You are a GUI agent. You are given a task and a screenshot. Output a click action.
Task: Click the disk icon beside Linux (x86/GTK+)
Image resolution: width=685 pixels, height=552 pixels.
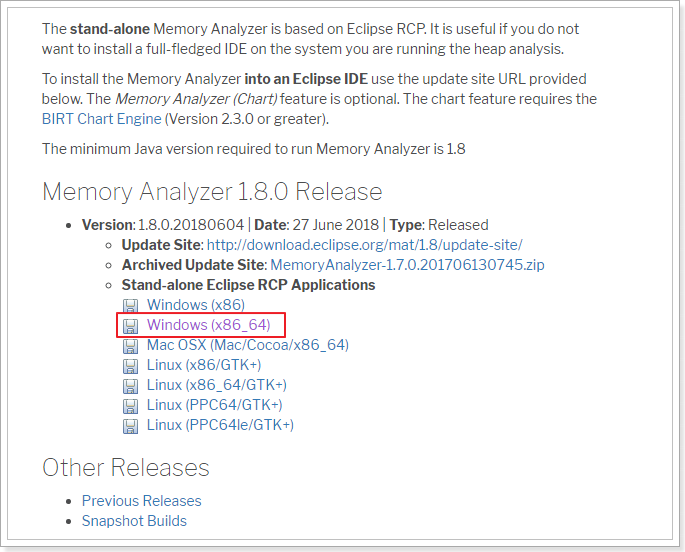pyautogui.click(x=130, y=366)
